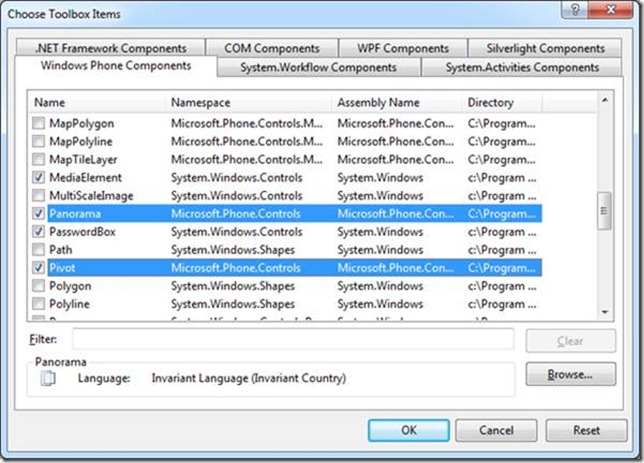Viewport: 644px width, 463px height.
Task: Sort by the Namespace column header
Action: [x=248, y=102]
